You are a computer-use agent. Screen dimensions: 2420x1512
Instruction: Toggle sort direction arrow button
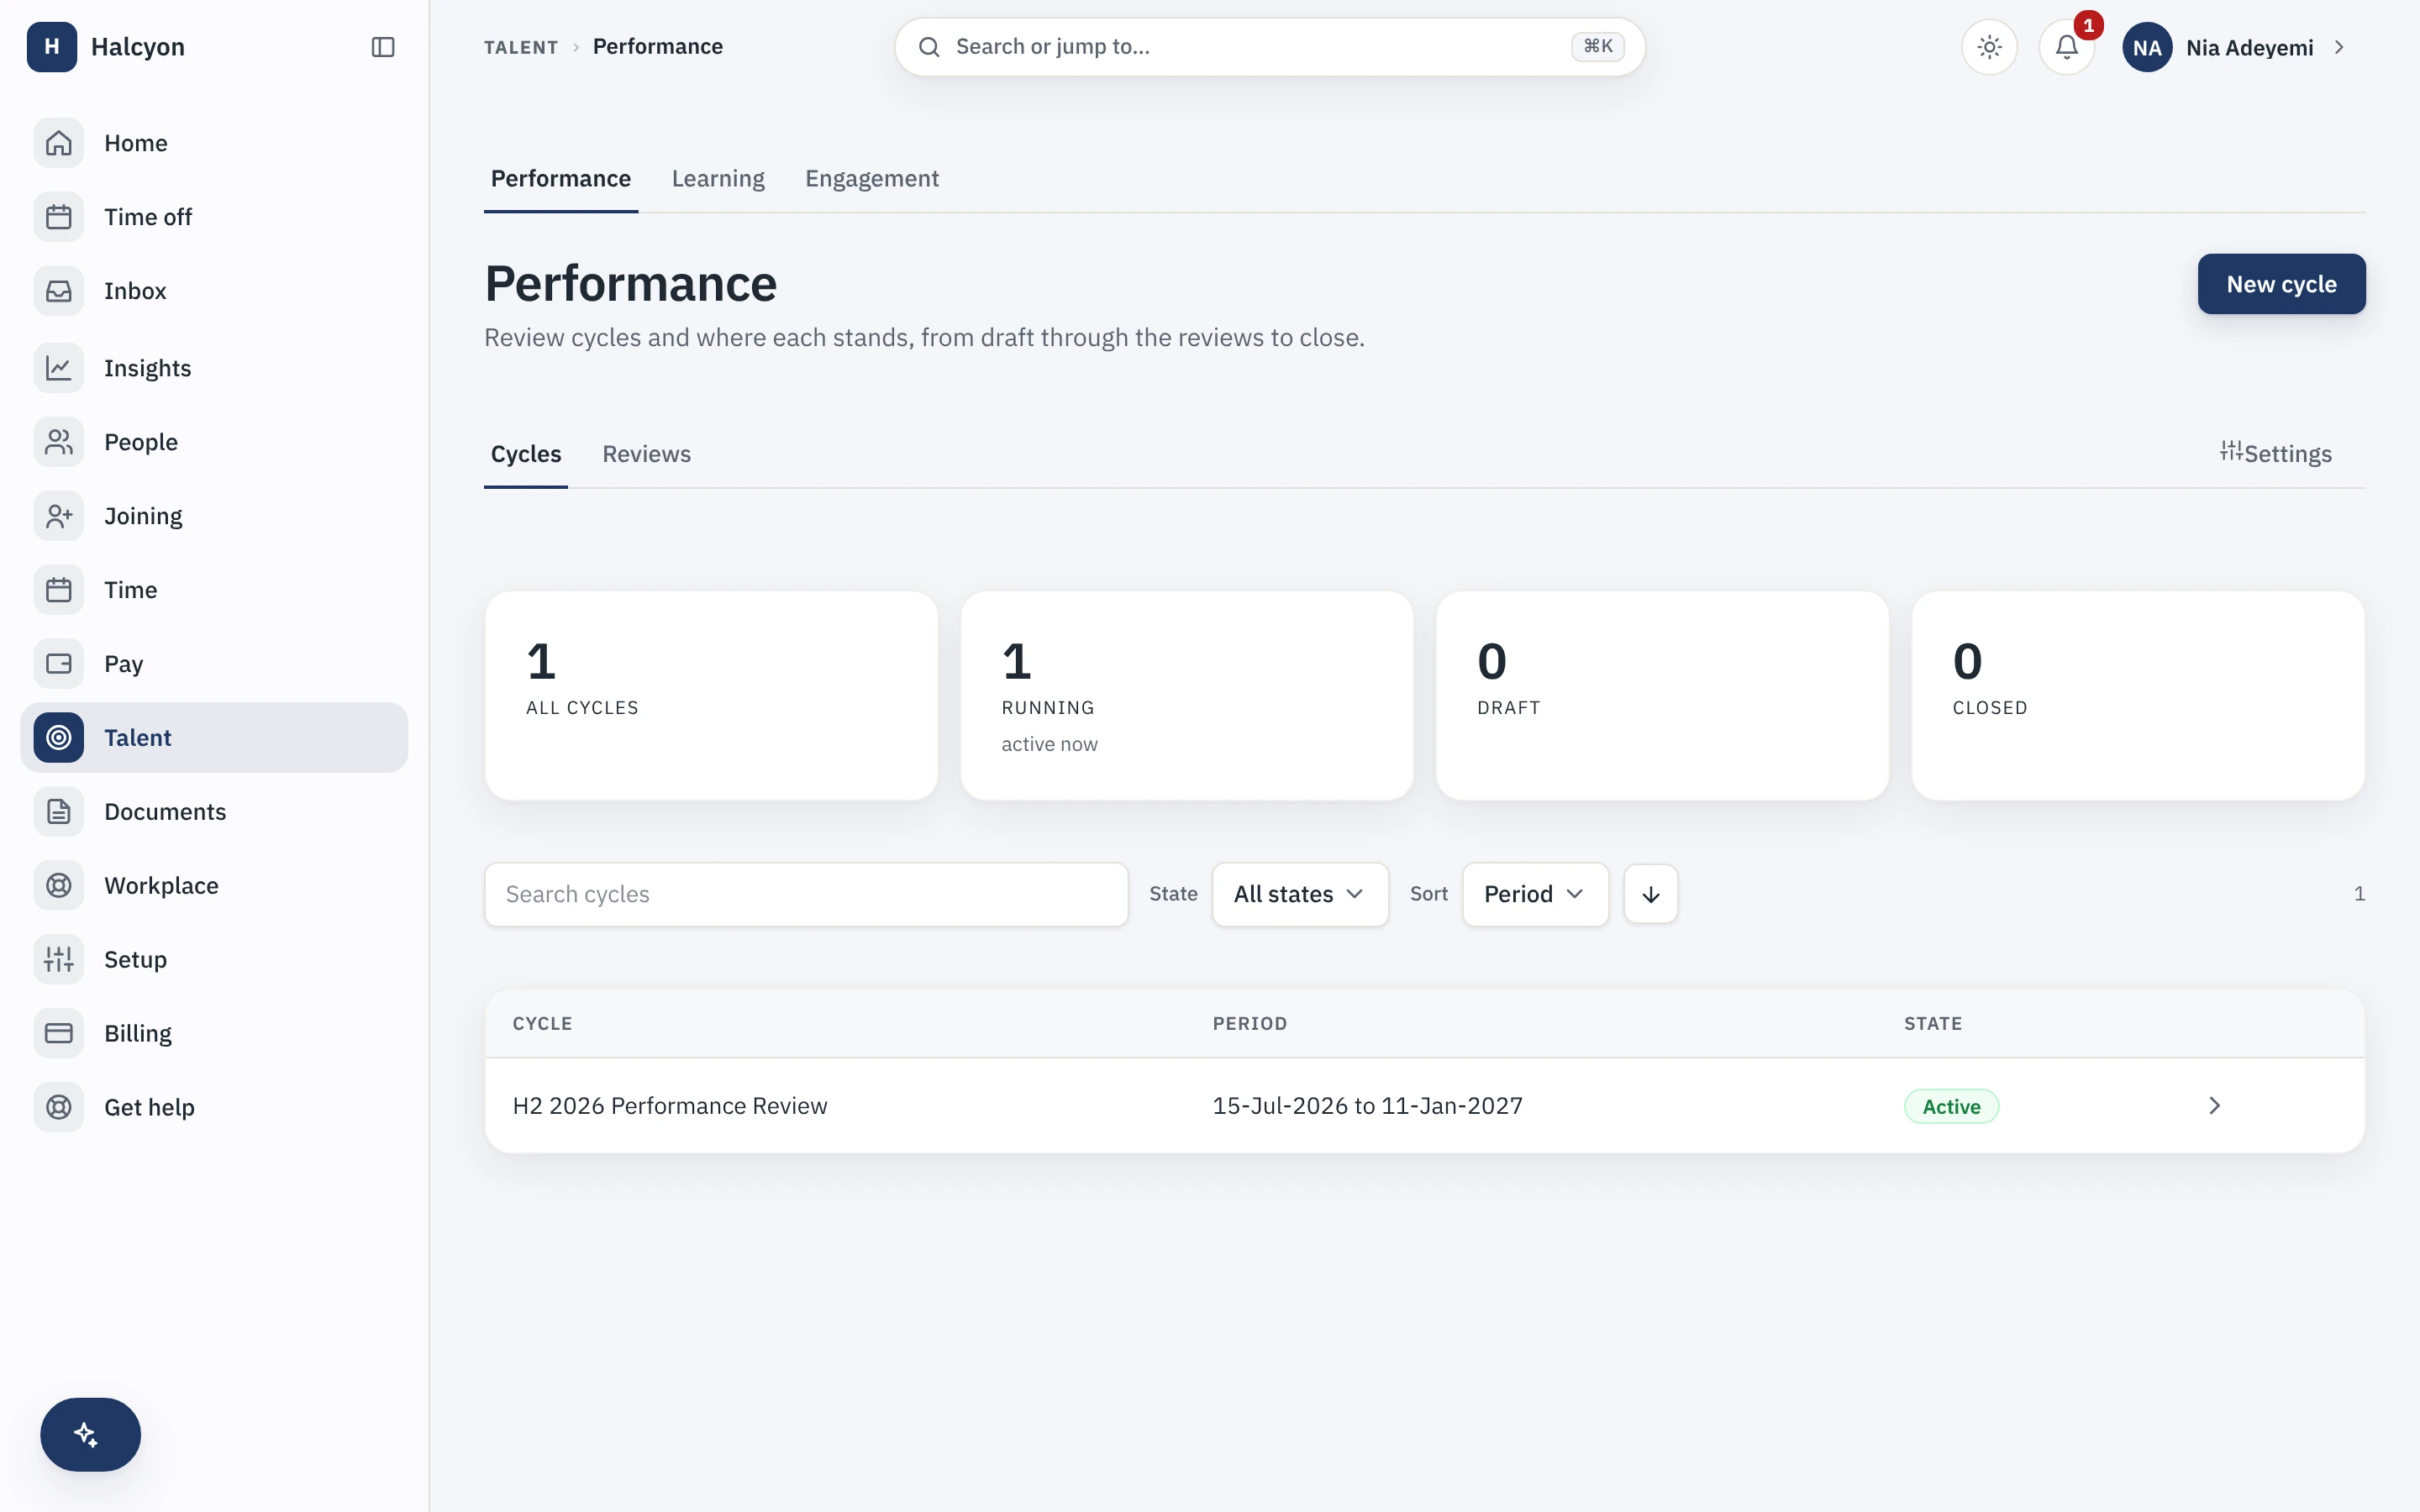[x=1651, y=894]
